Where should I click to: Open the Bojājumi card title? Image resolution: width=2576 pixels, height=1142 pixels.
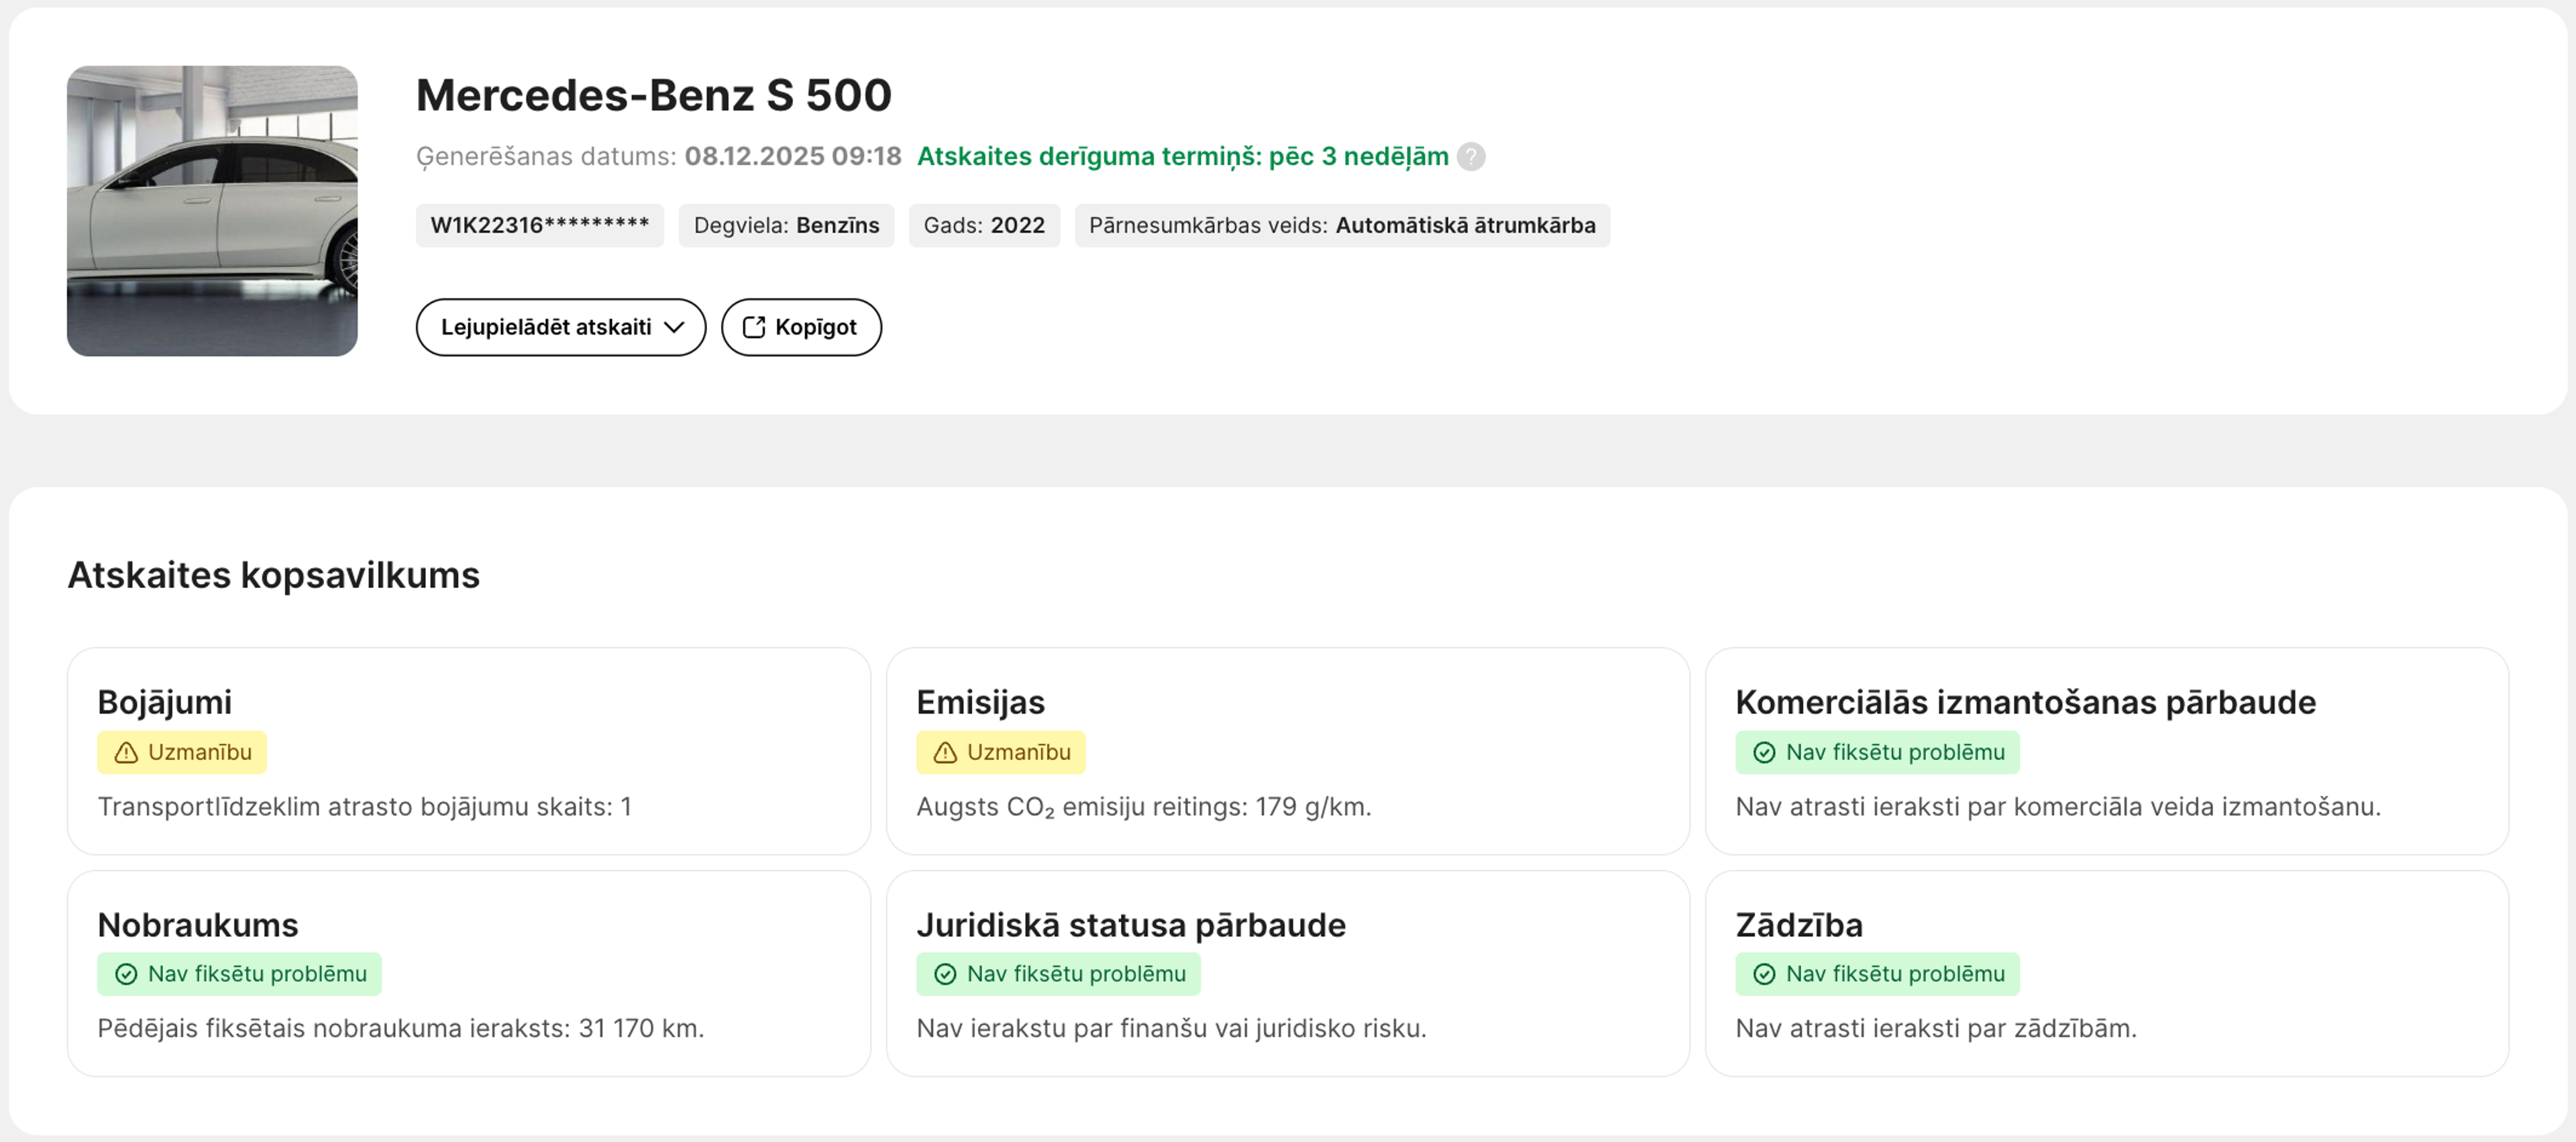[164, 702]
